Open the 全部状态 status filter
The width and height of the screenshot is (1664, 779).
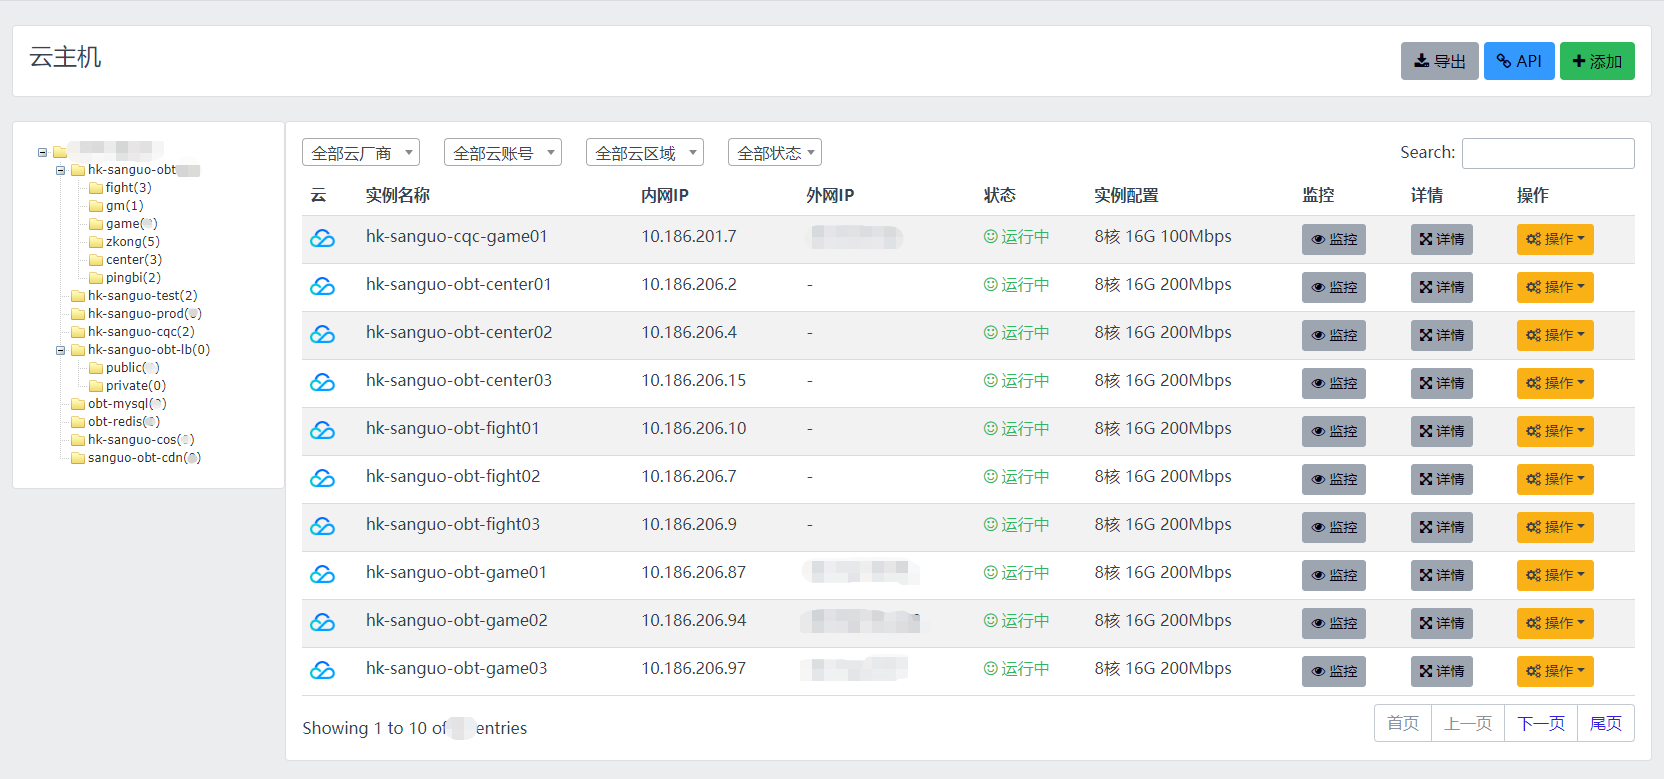coord(775,153)
